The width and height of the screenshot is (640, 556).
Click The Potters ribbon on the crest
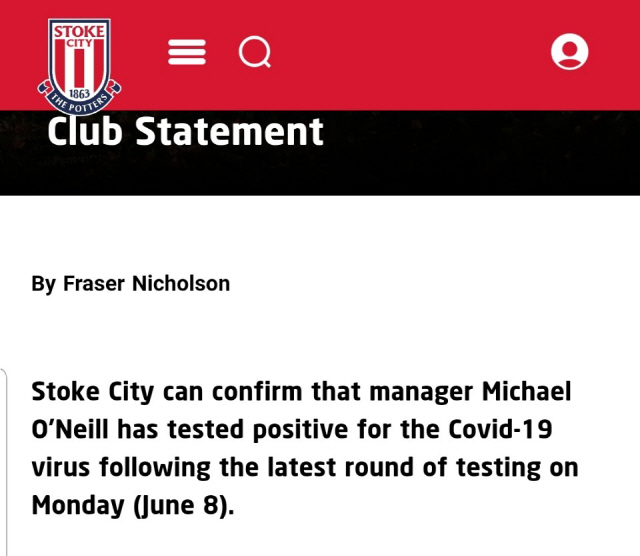tap(79, 101)
